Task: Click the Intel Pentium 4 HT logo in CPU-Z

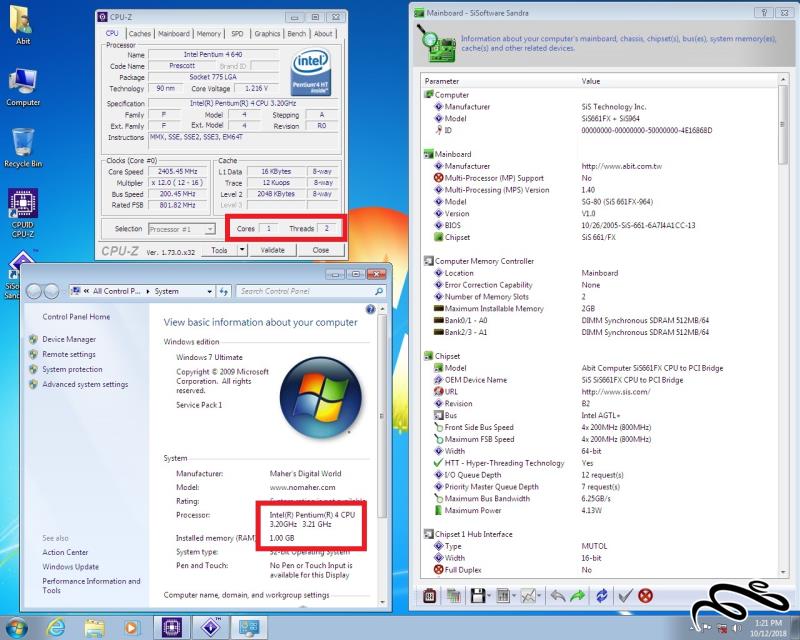Action: point(311,74)
